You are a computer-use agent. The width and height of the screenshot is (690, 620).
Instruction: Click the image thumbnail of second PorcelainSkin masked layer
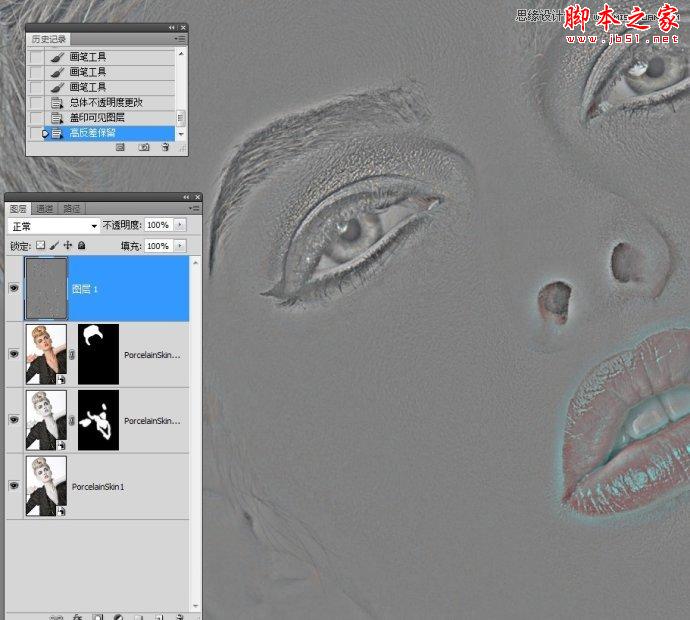point(46,420)
